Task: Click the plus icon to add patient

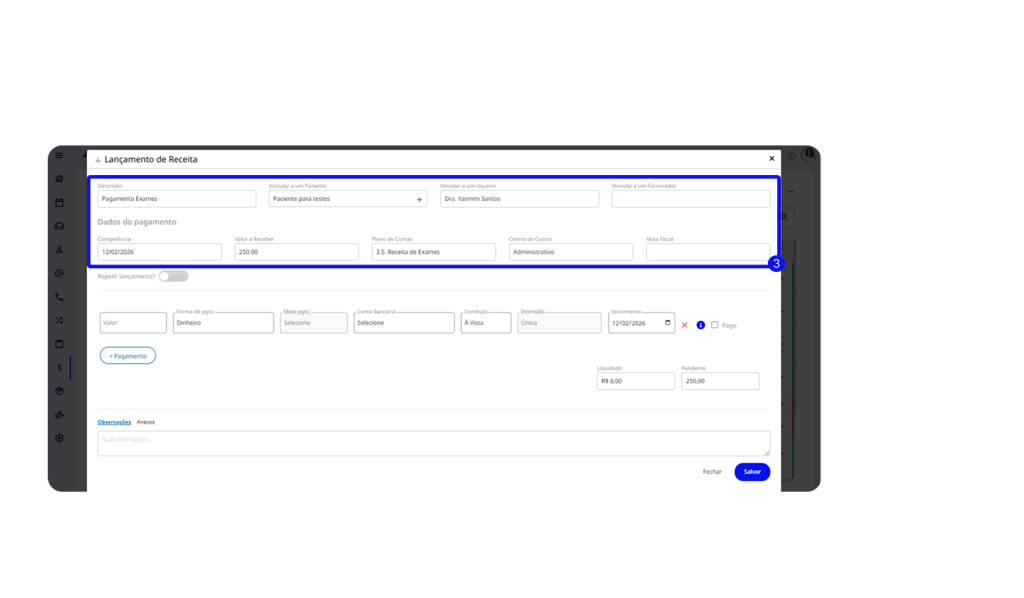Action: point(419,199)
